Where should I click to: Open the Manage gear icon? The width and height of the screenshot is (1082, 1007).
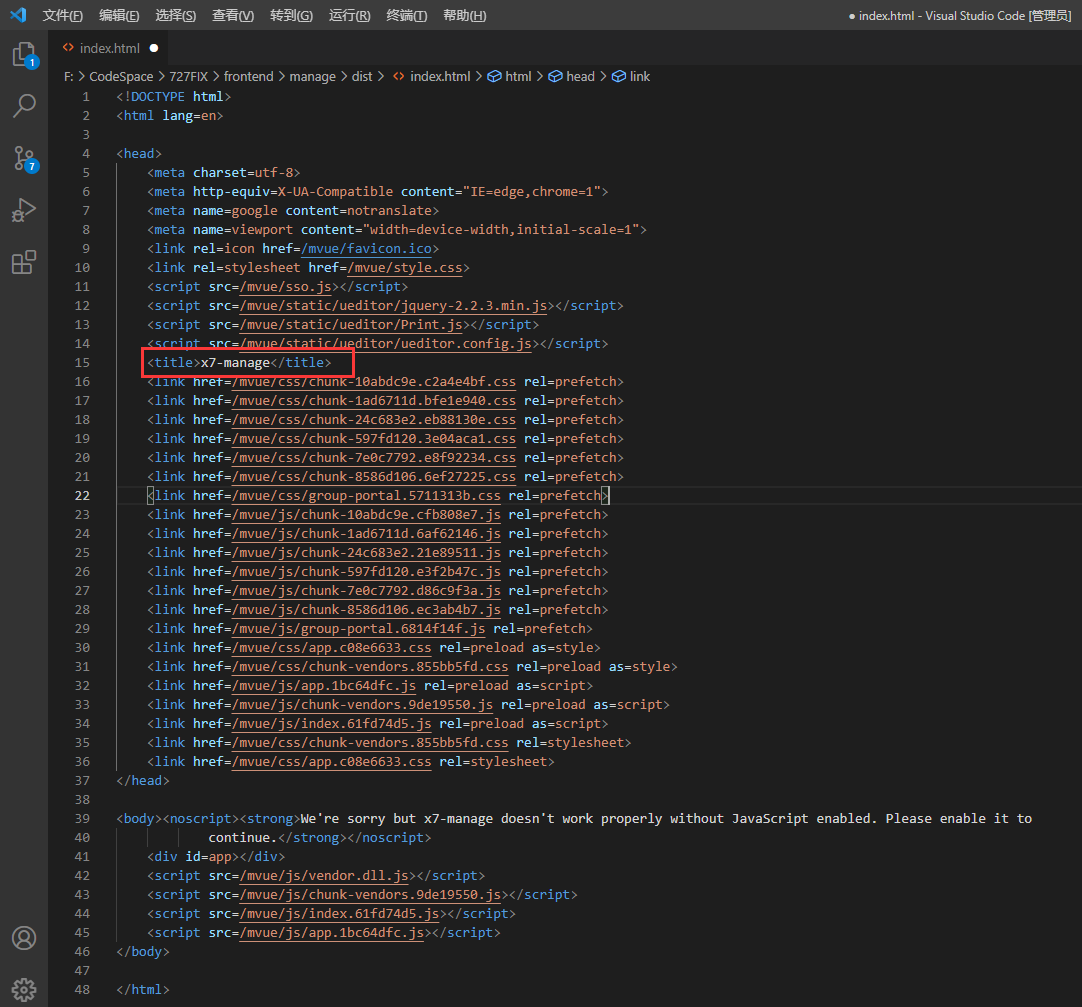tap(24, 987)
